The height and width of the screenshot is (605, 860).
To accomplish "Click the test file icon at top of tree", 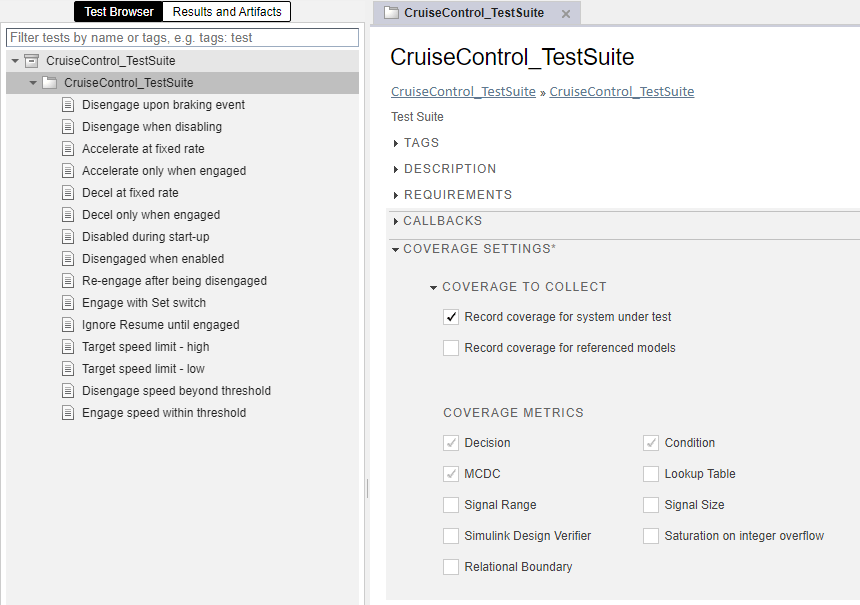I will click(31, 61).
